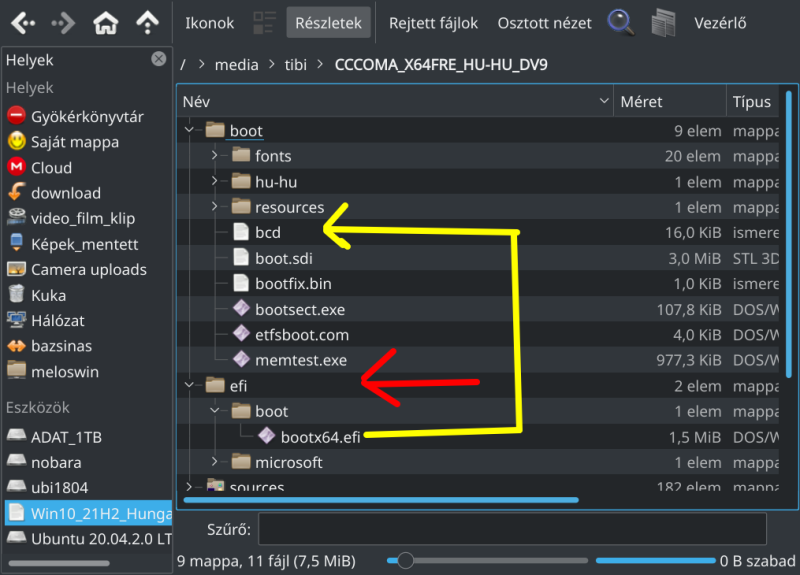Toggle the Részletek view button
800x575 pixels.
point(328,23)
